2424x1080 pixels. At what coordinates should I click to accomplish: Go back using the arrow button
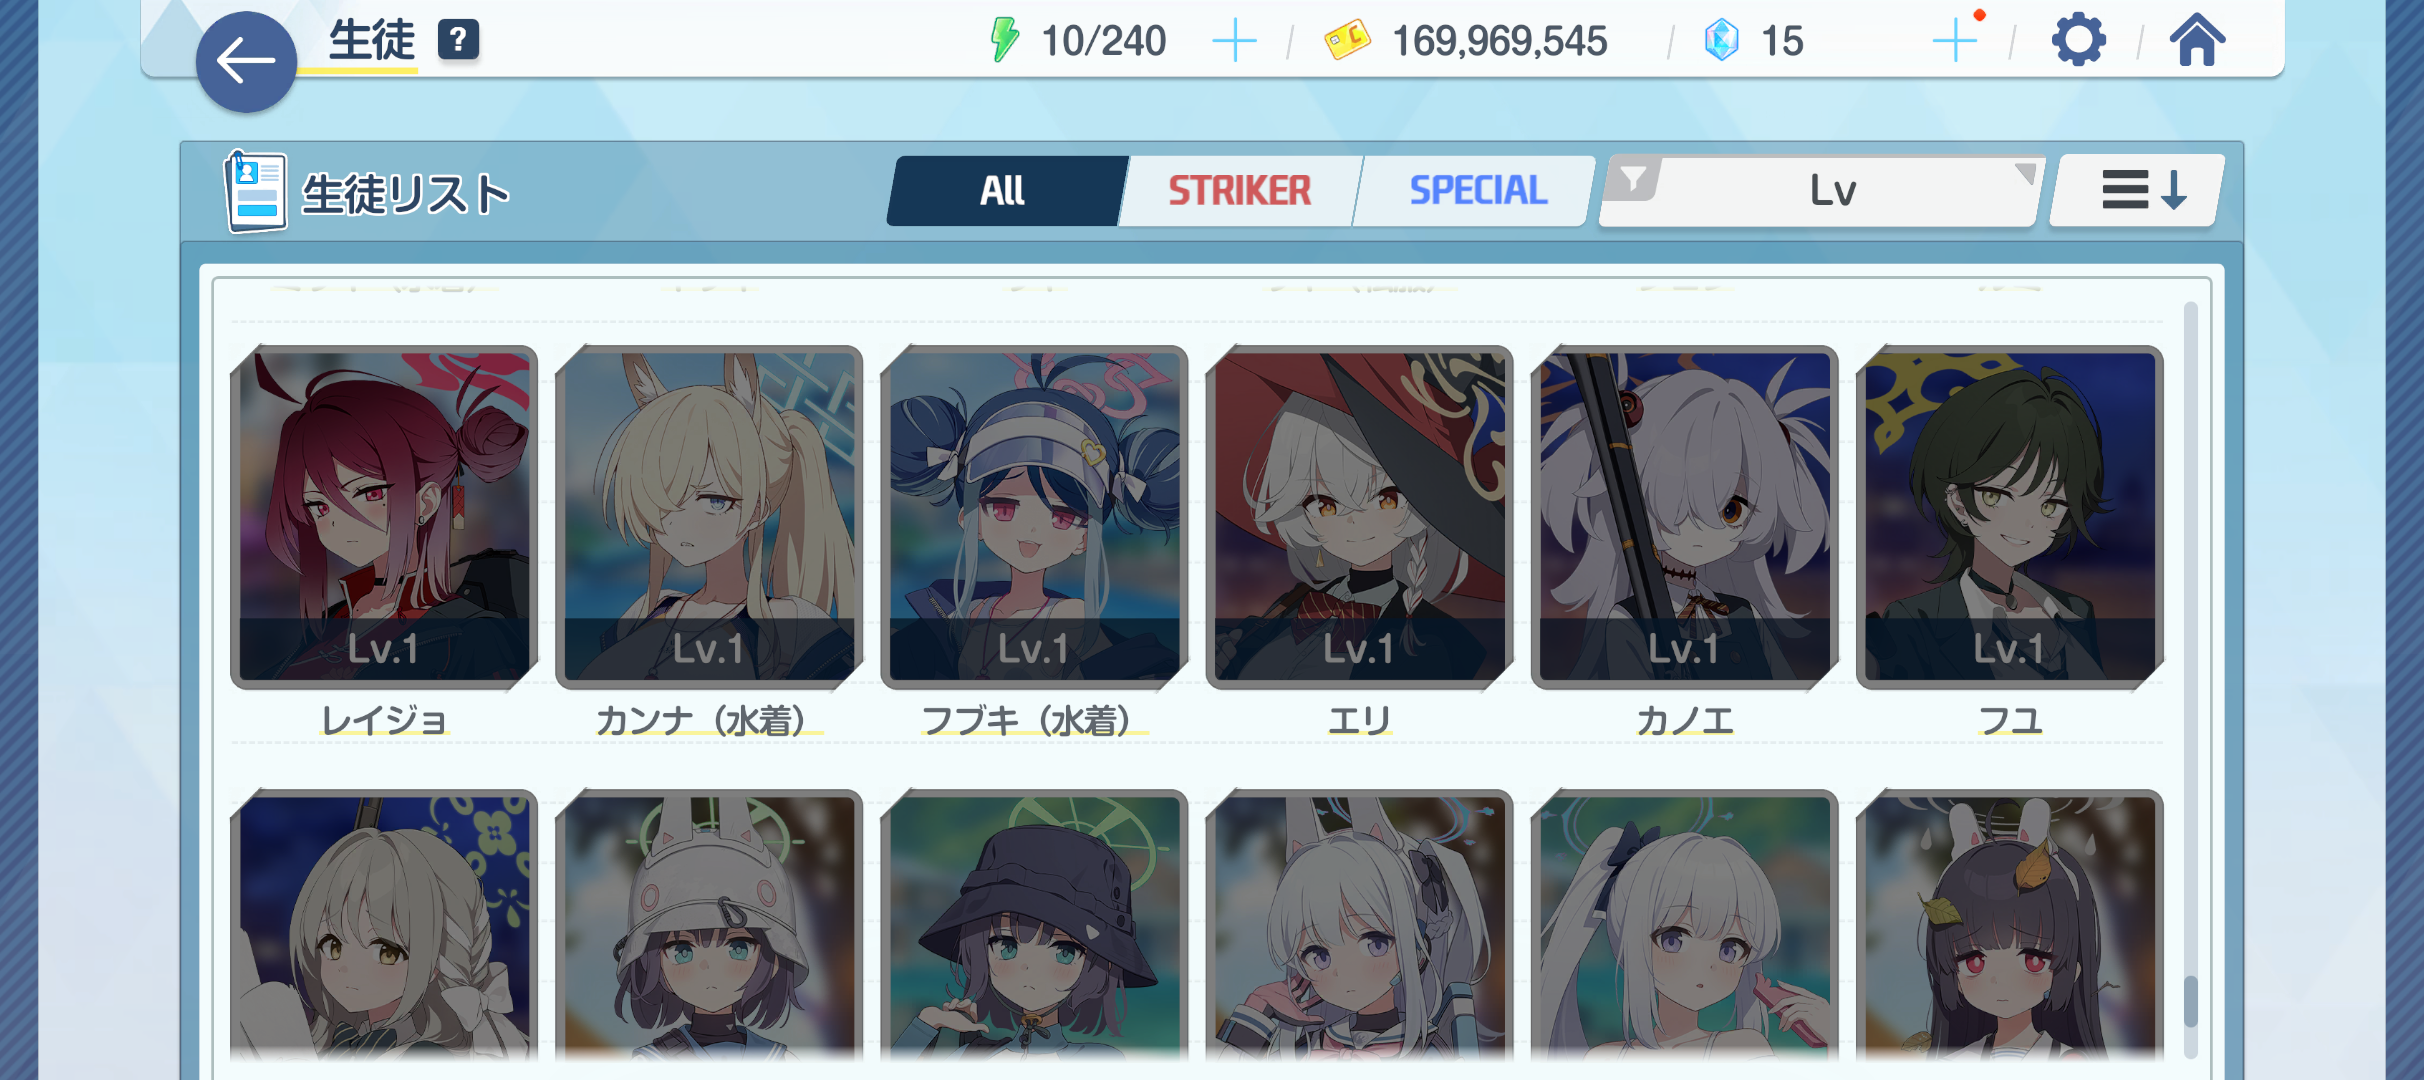pyautogui.click(x=246, y=62)
